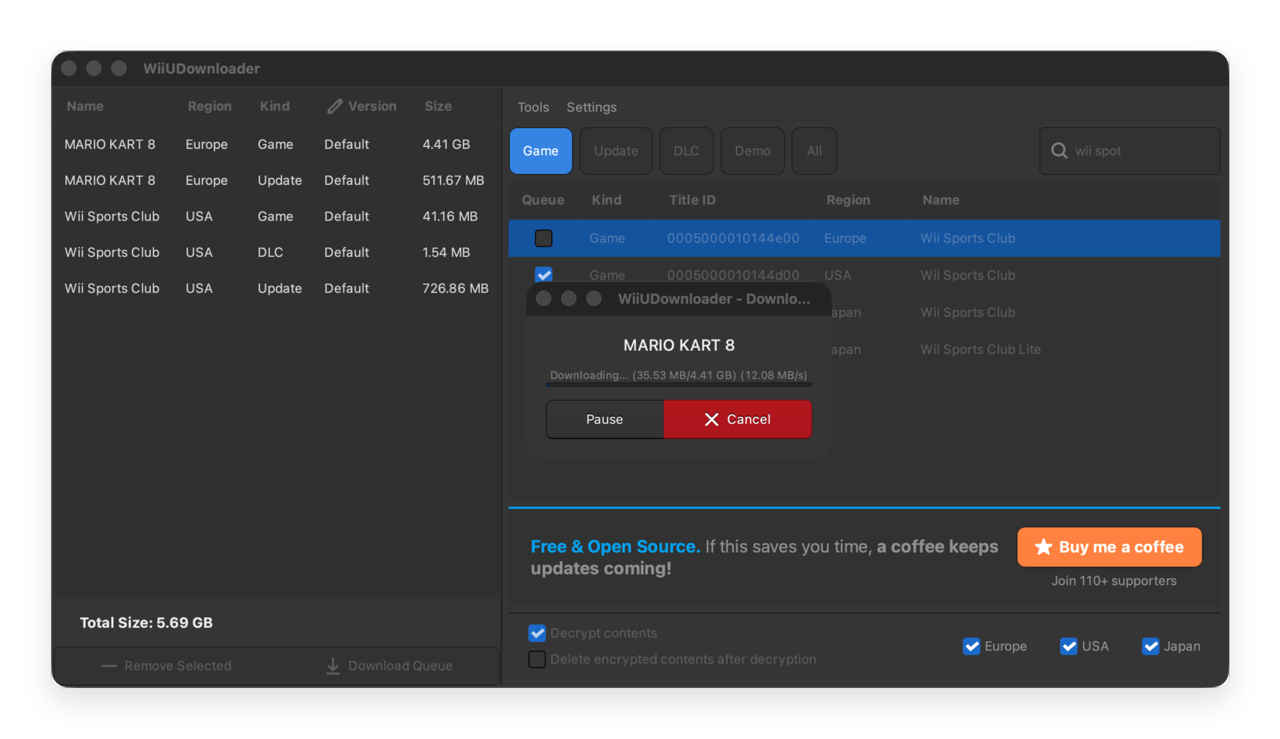Select MARIO KART 8 Update row in queue
Viewport: 1280px width, 739px height.
277,180
